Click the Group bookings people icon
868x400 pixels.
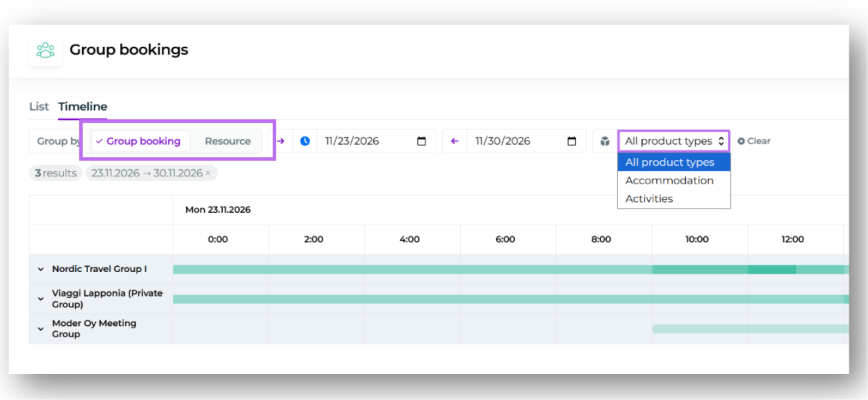pyautogui.click(x=45, y=50)
